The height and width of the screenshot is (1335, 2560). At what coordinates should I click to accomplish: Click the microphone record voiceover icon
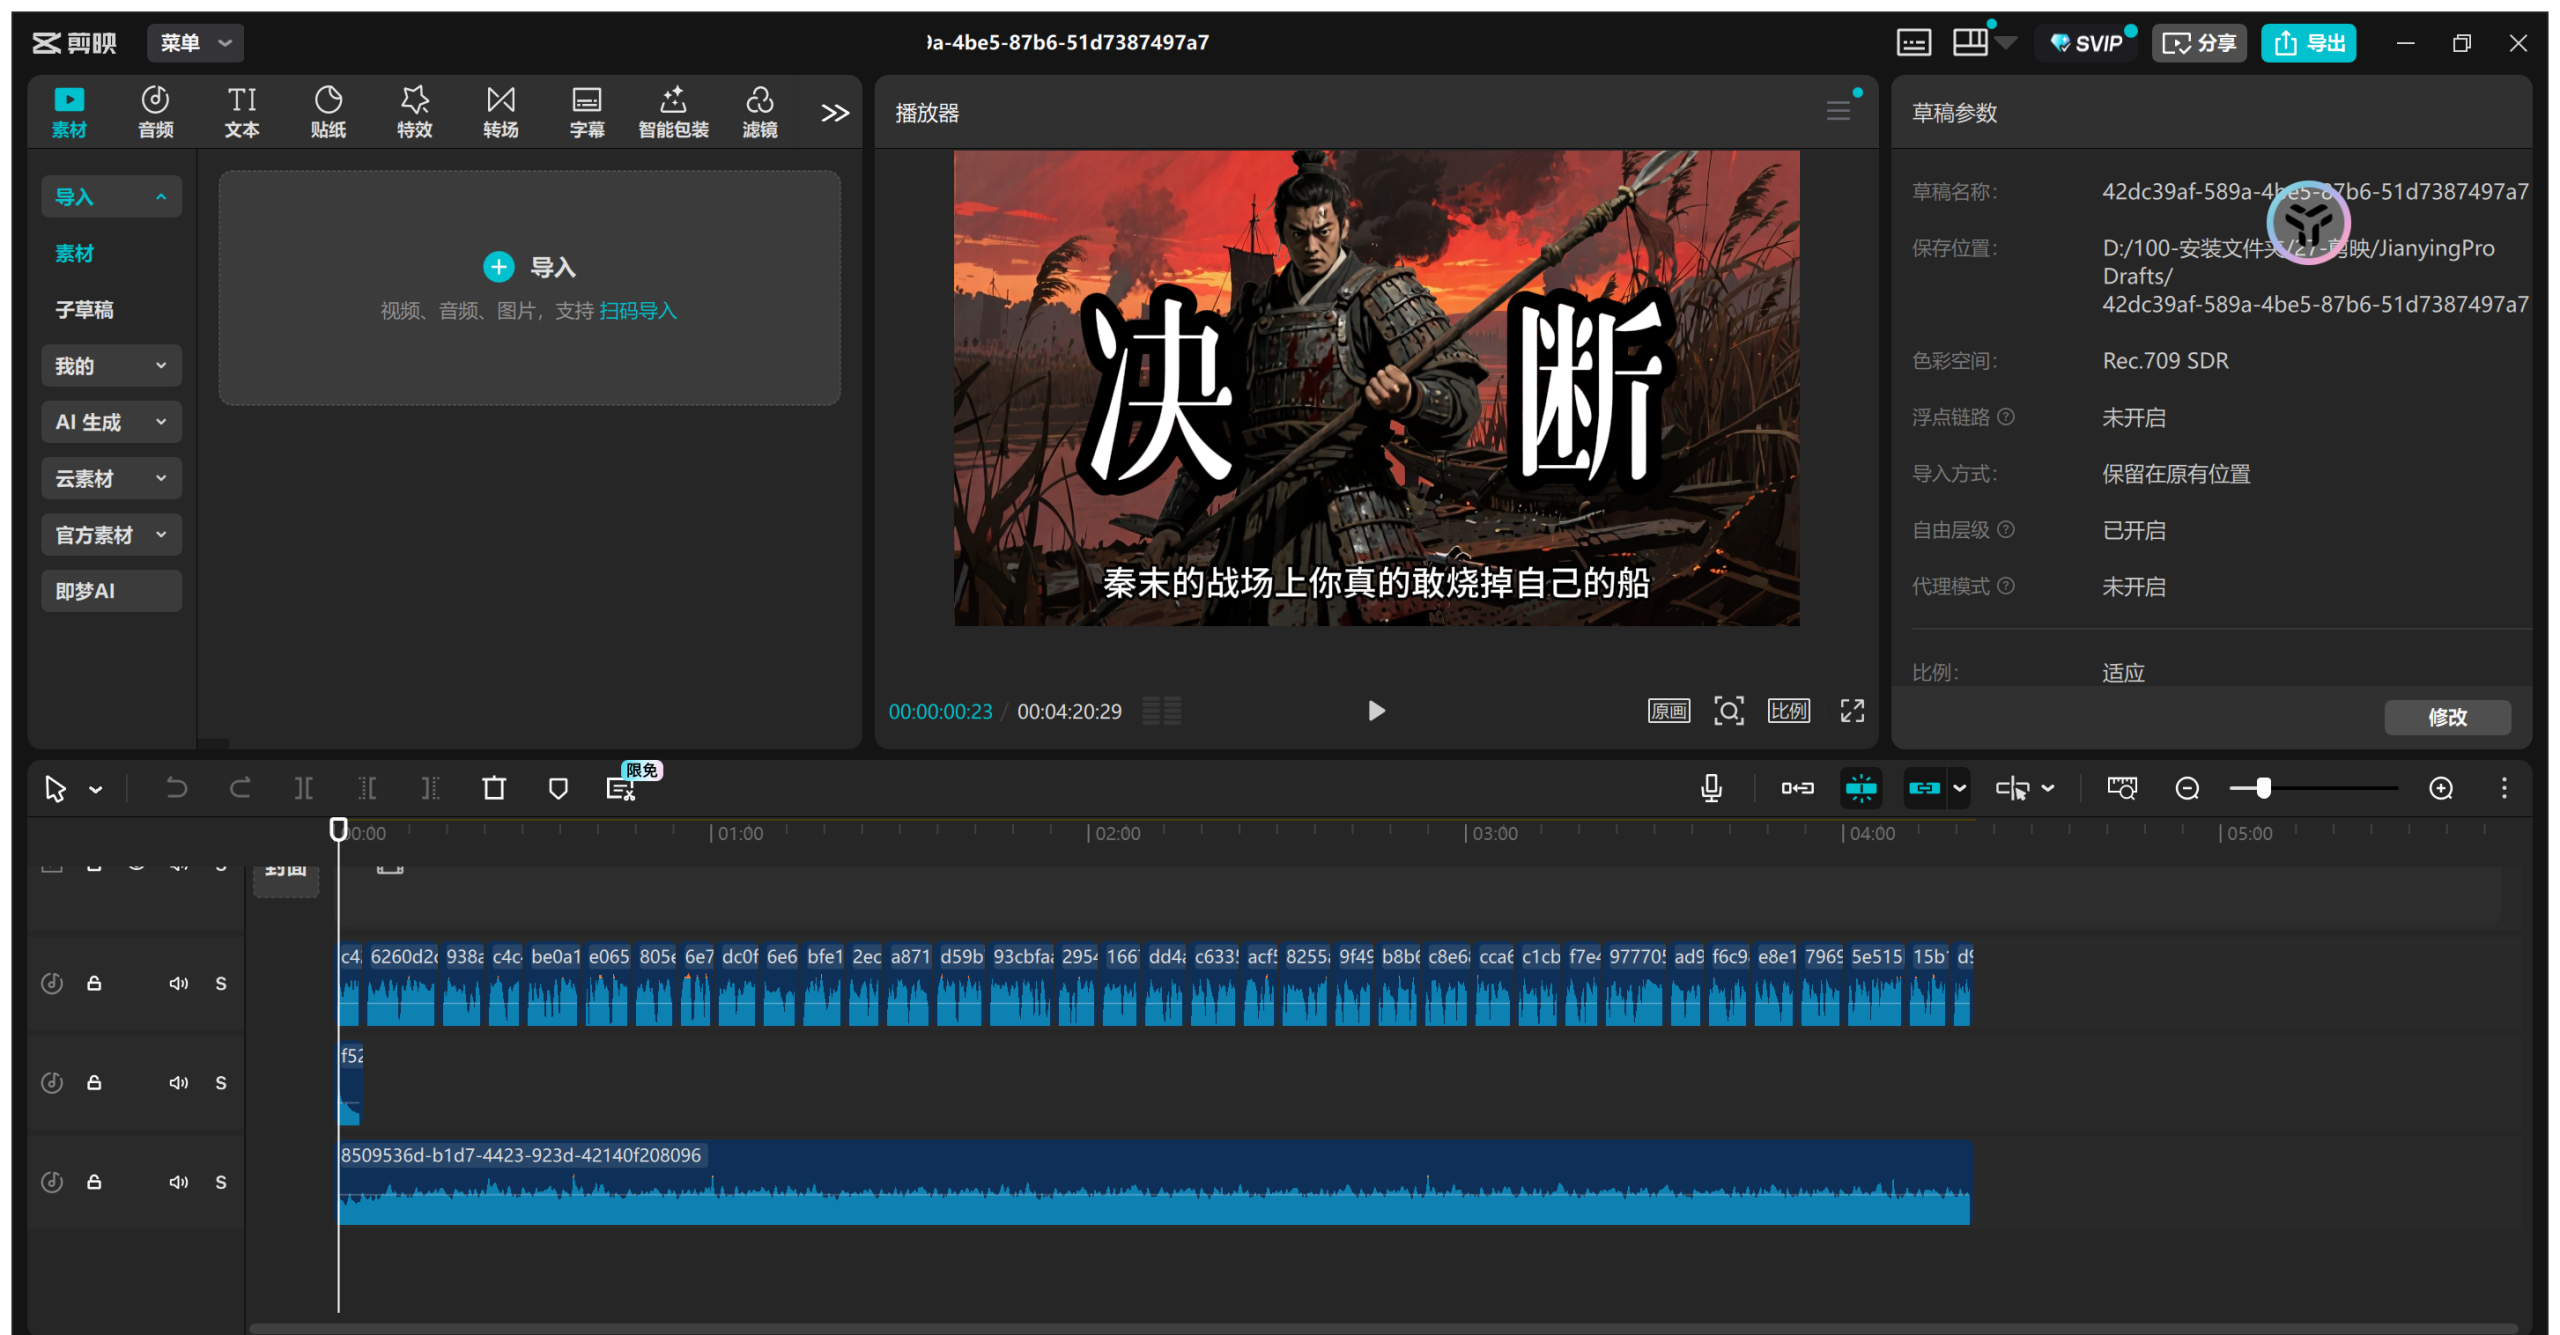point(1711,788)
